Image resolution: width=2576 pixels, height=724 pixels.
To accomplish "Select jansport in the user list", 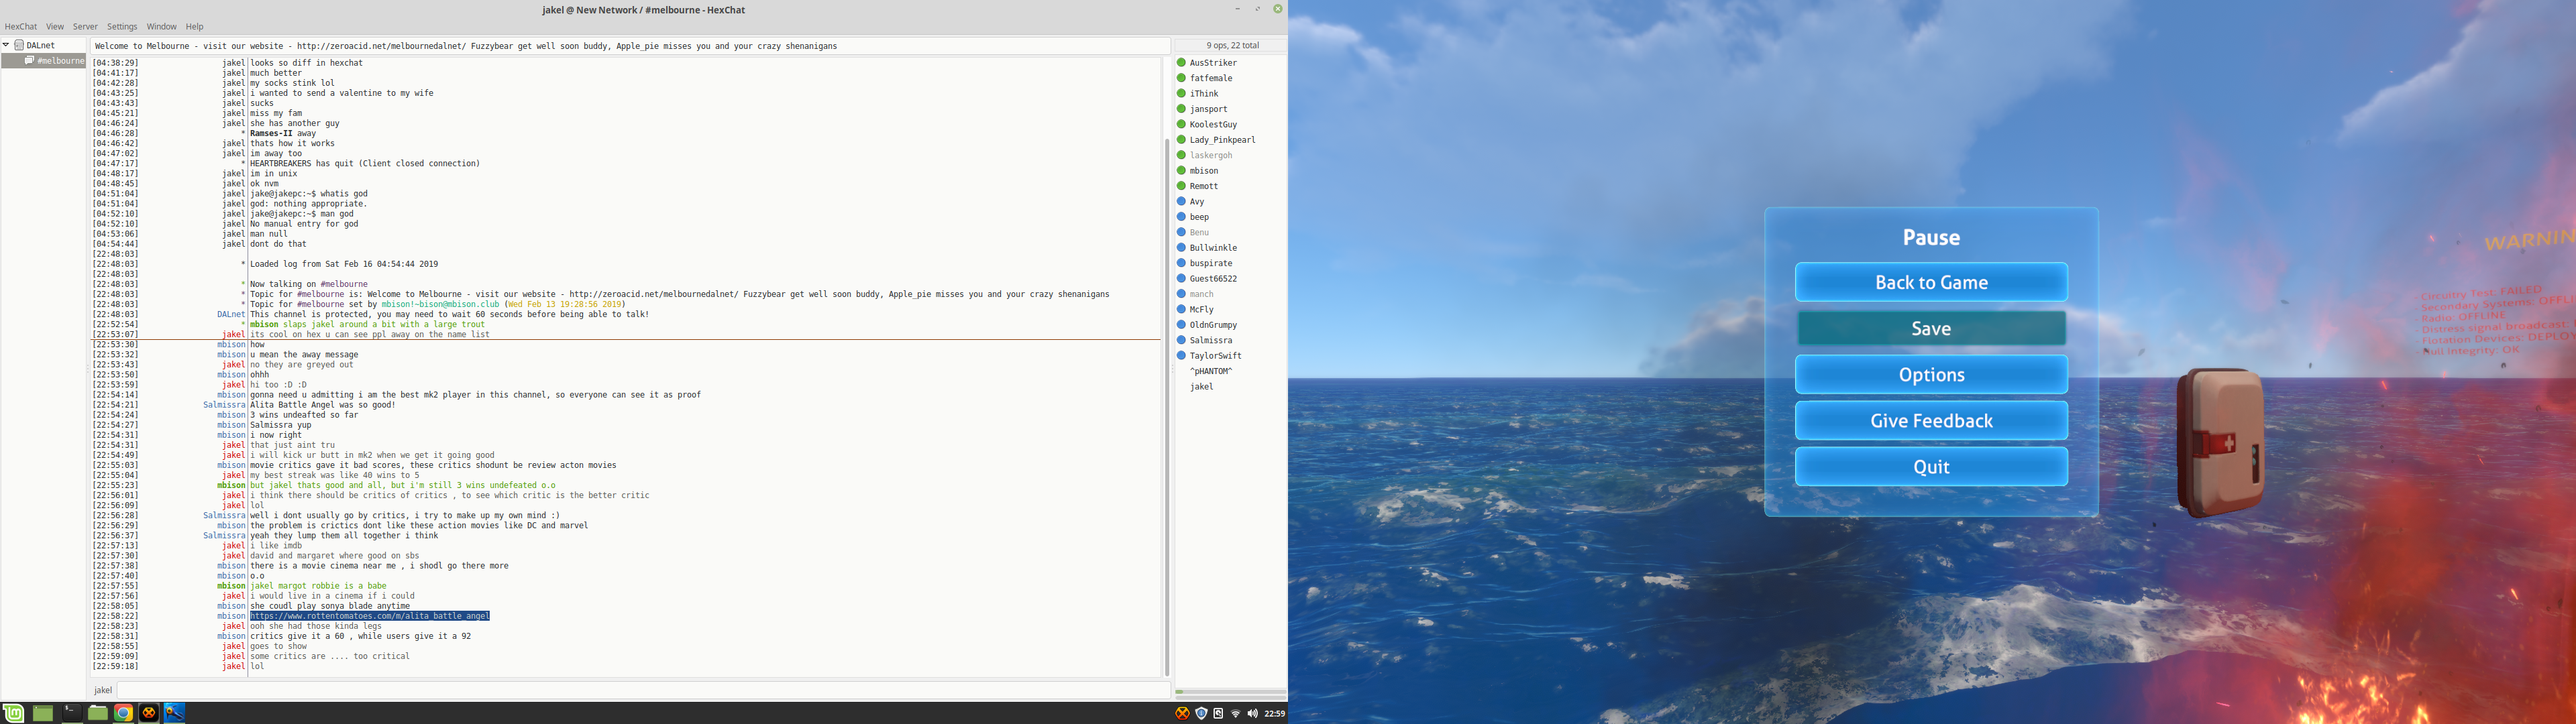I will tap(1208, 109).
